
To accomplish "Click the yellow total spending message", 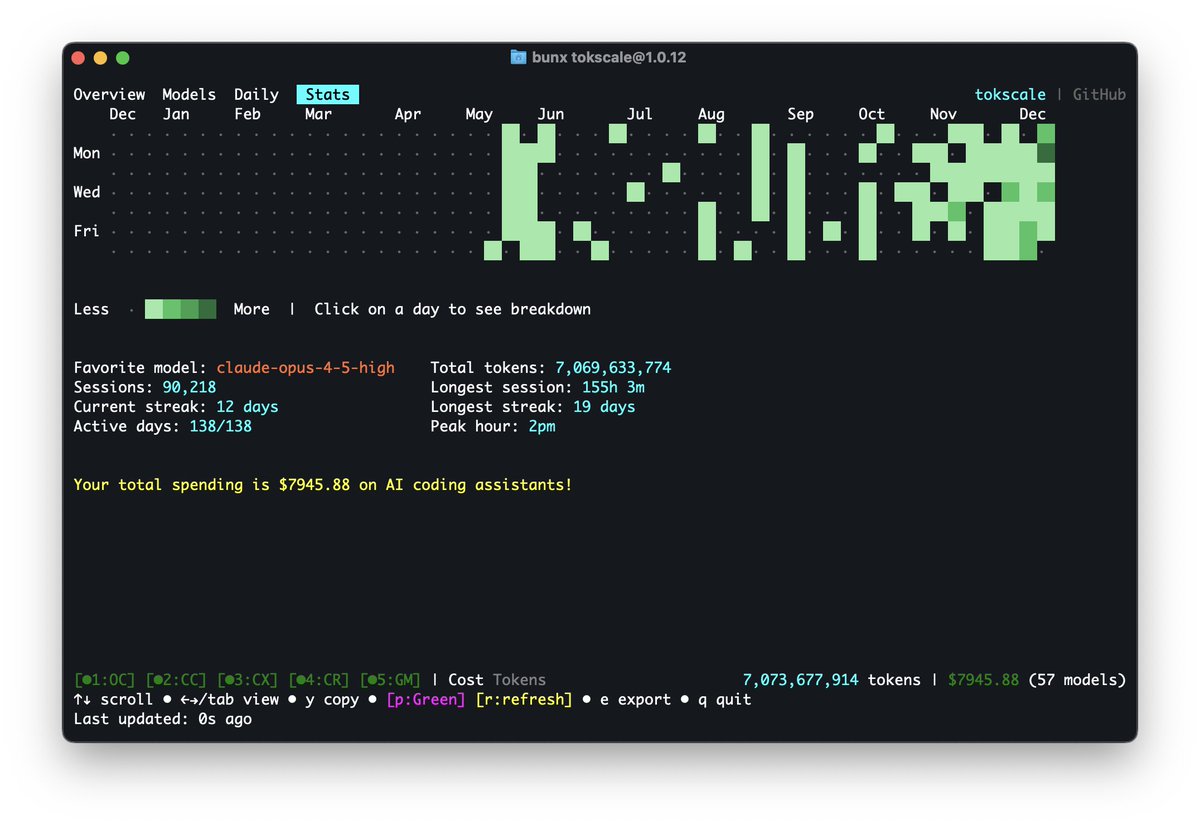I will coord(323,485).
